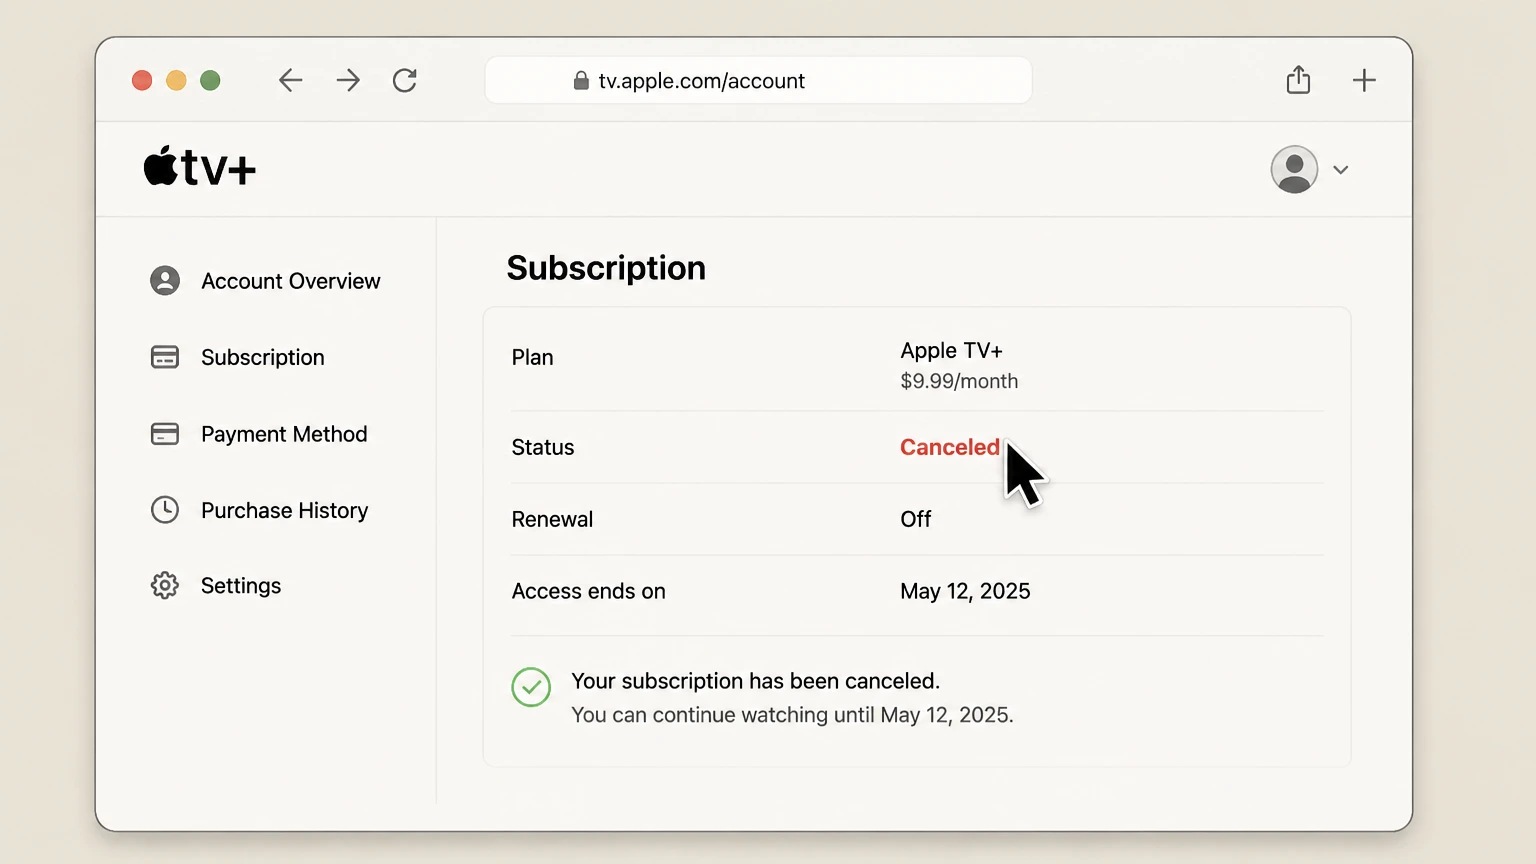Image resolution: width=1536 pixels, height=864 pixels.
Task: Close the window with the red button
Action: coord(142,80)
